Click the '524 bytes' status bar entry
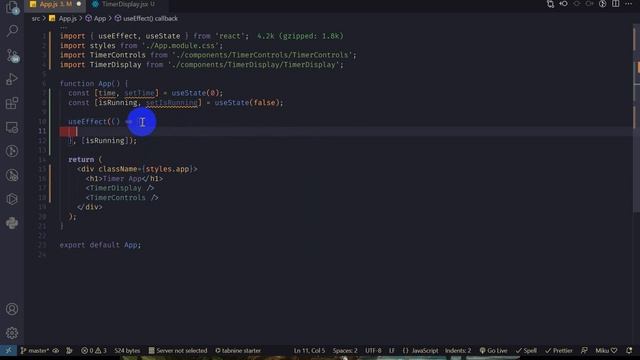This screenshot has height=360, width=640. pyautogui.click(x=127, y=351)
